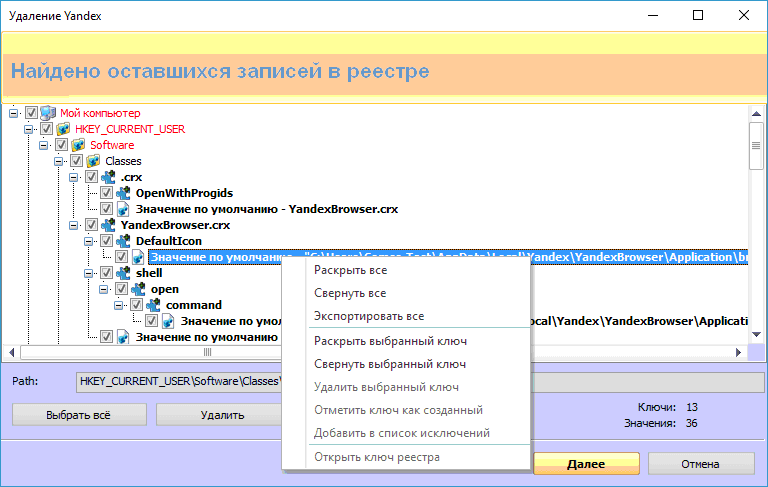Click the Path field showing HKEY_CURRENT_USER\Software\Classes
768x487 pixels.
(420, 382)
